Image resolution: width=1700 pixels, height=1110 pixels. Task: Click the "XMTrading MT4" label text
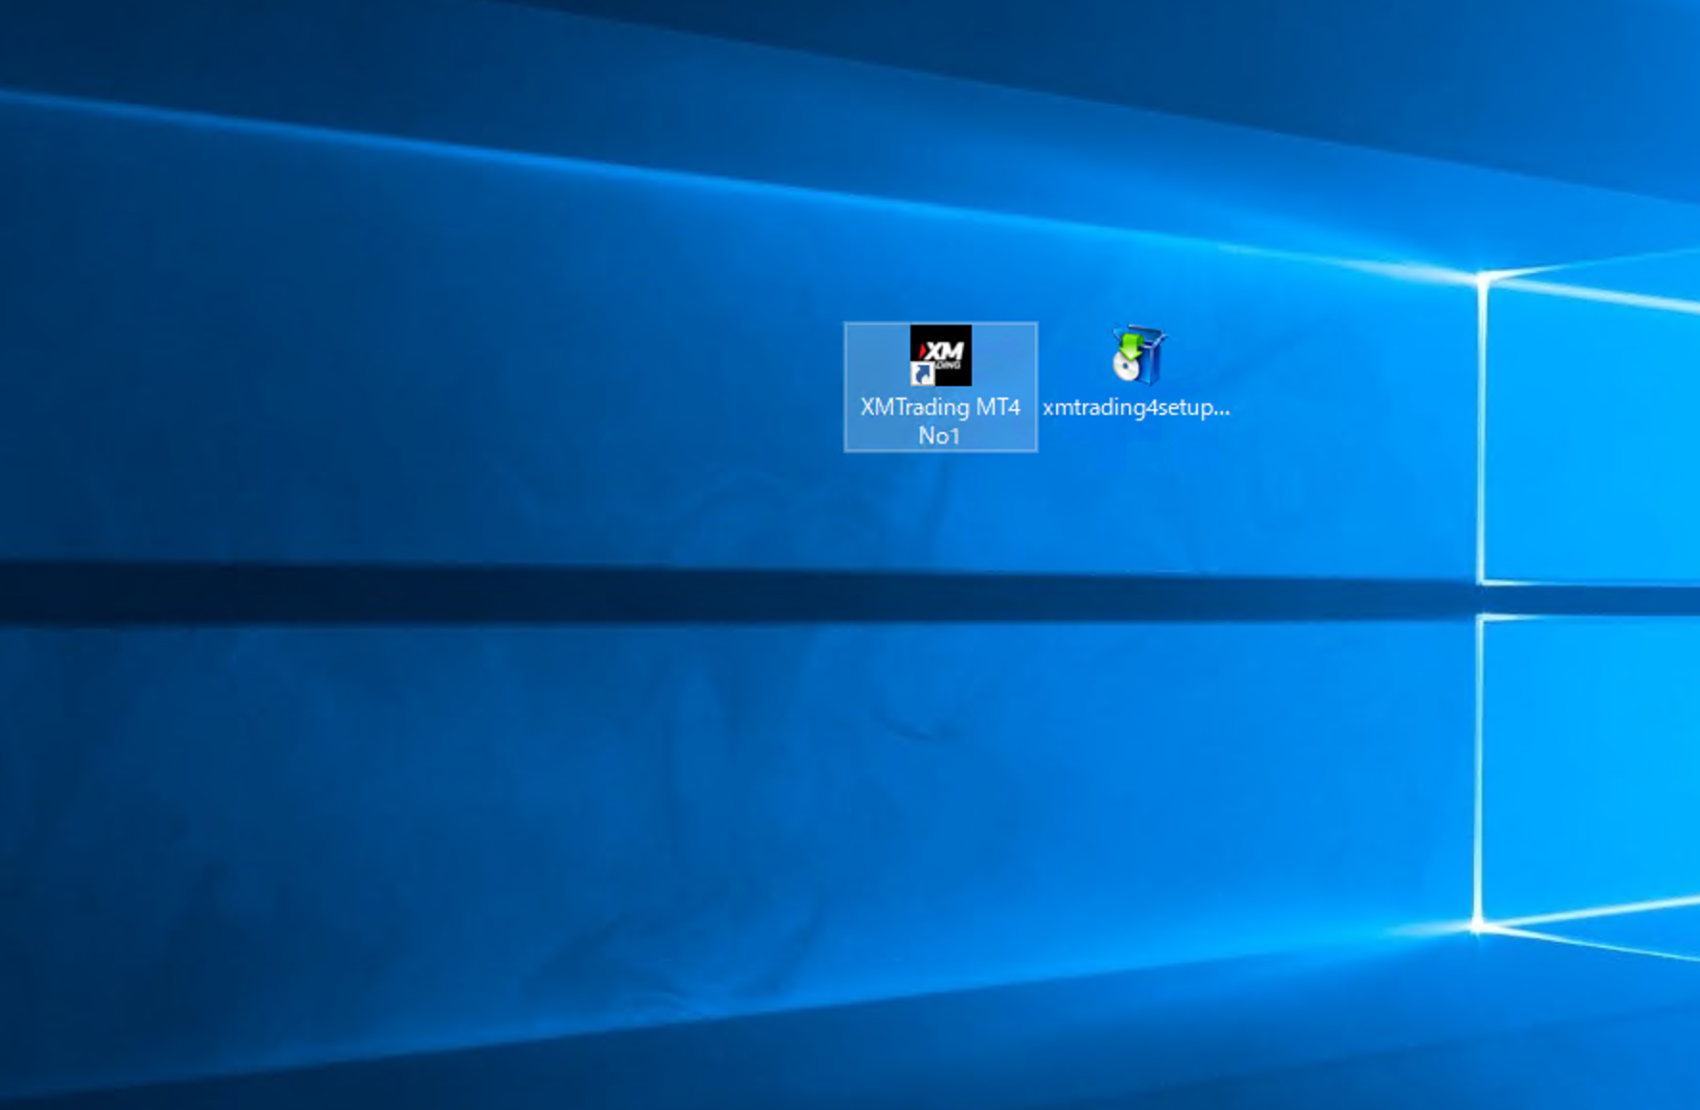coord(940,407)
